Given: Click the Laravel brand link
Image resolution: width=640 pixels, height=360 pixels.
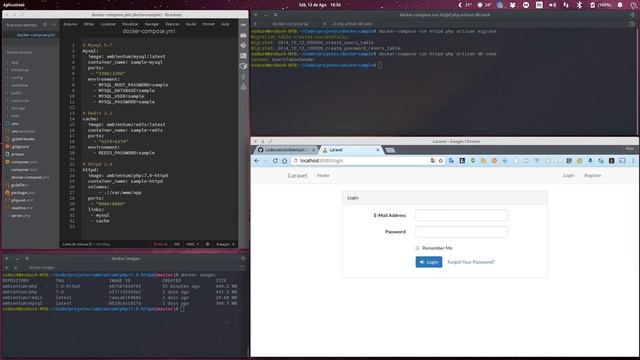Looking at the screenshot, I should [298, 176].
